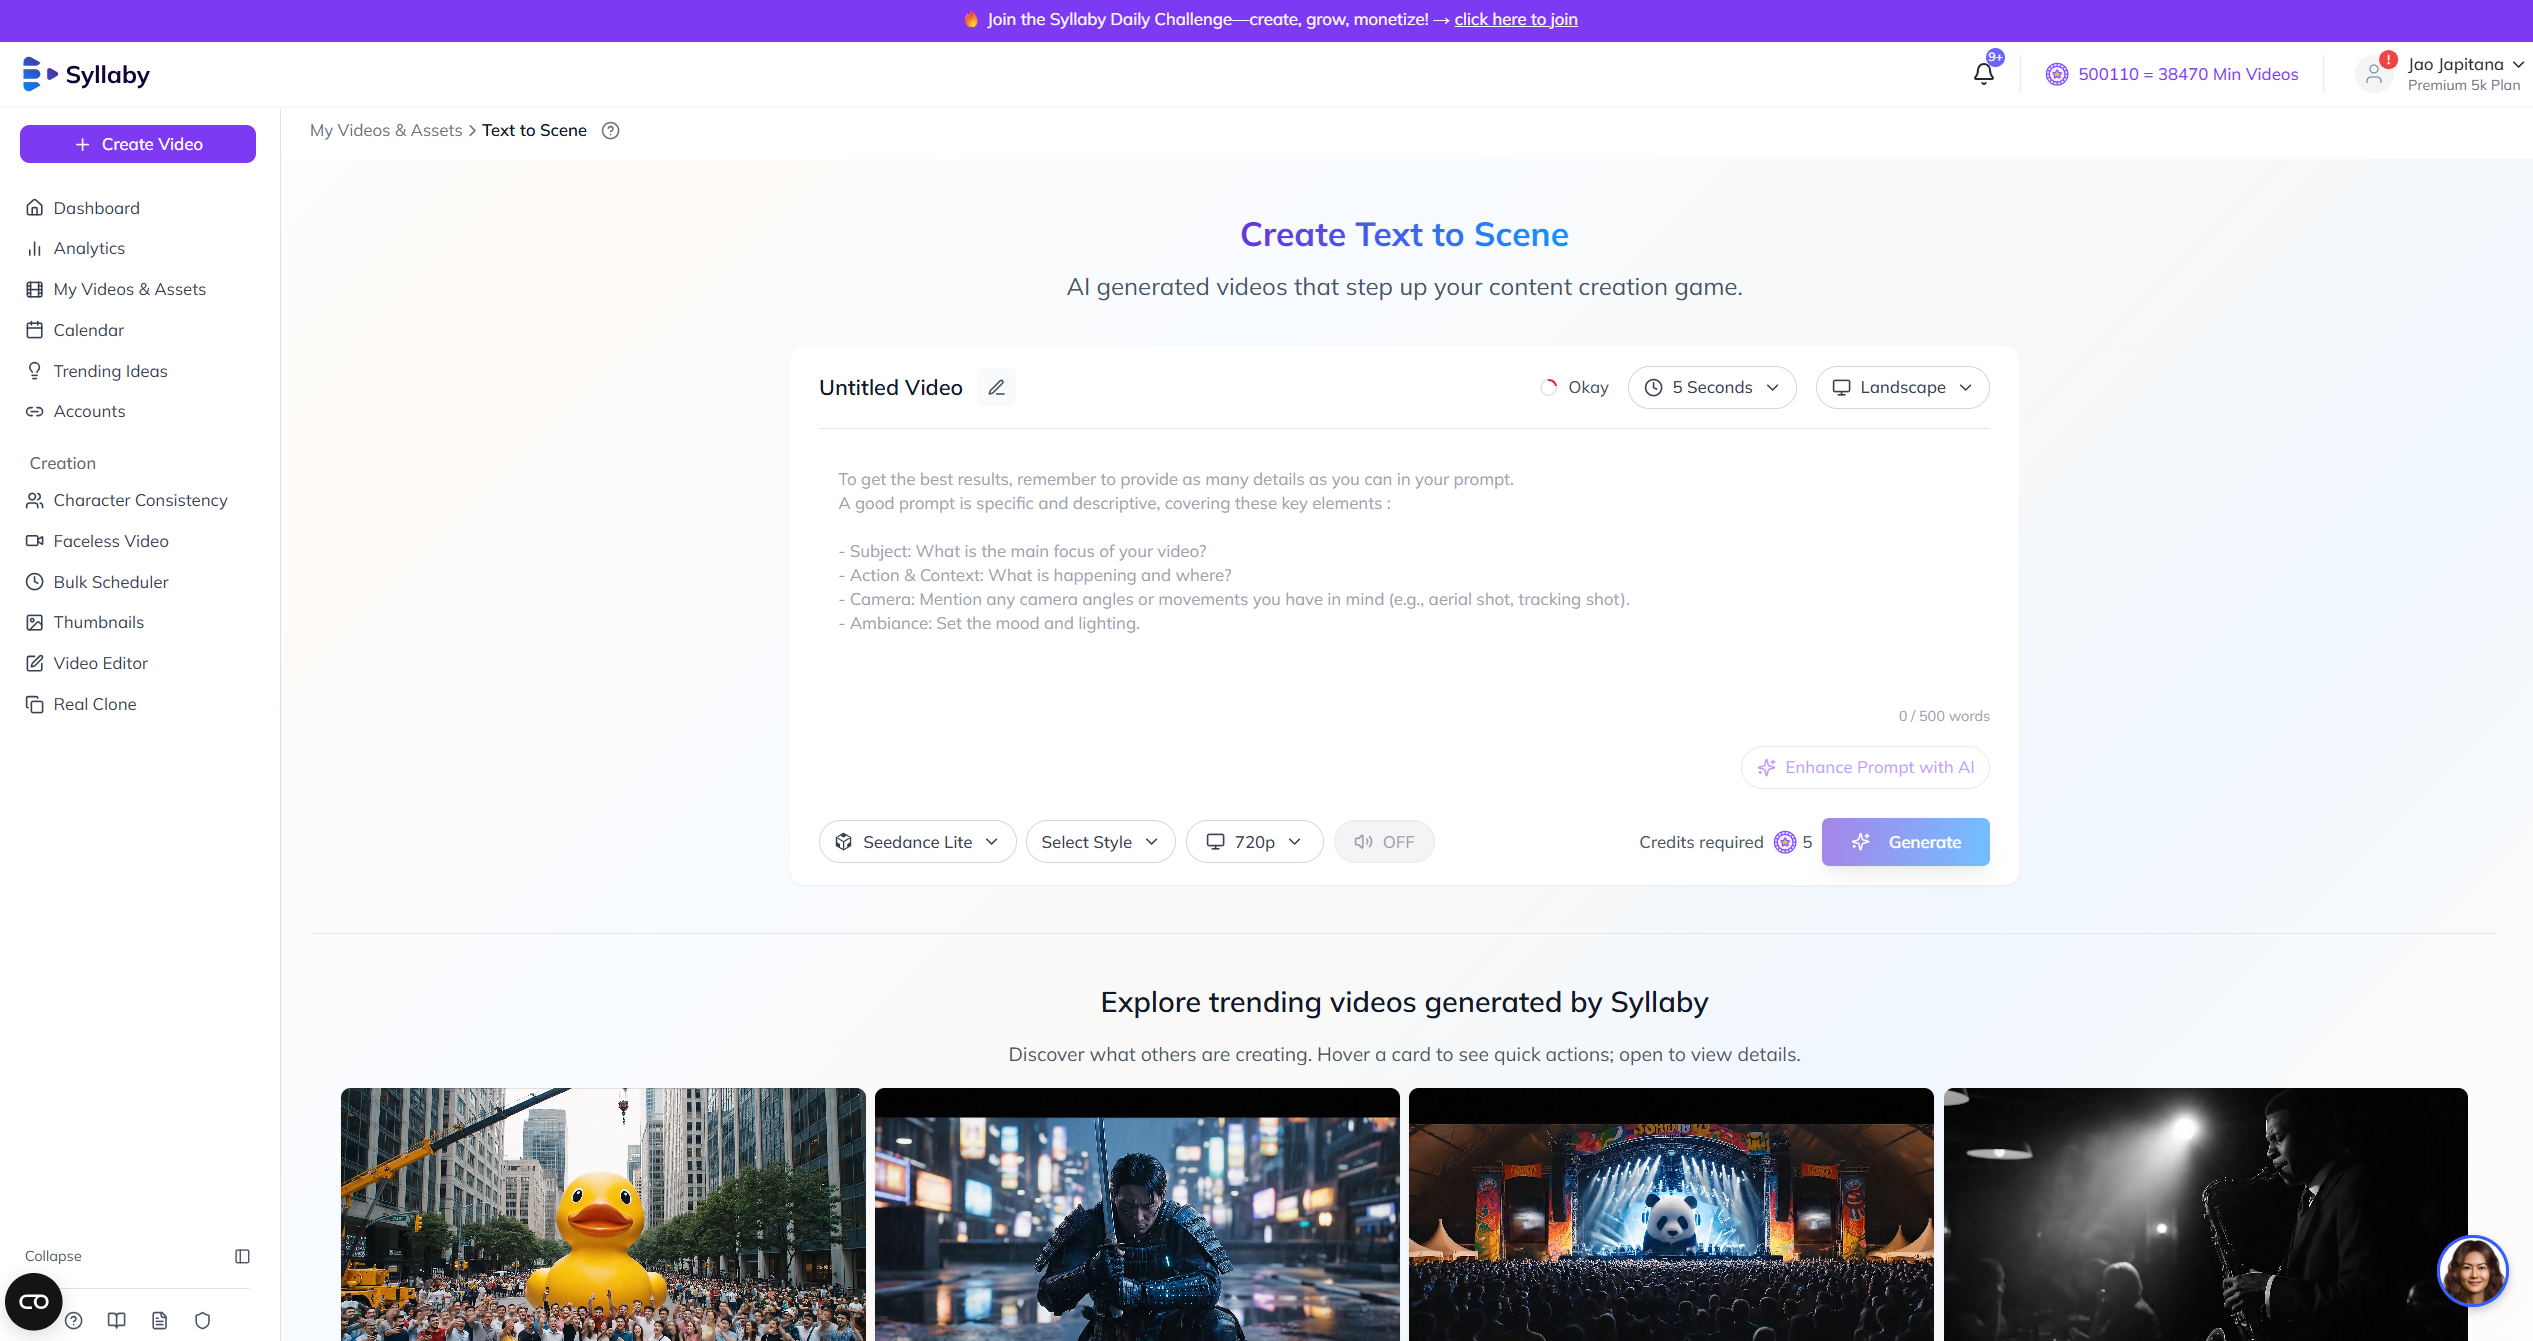Open the Faceless Video tool
Screen dimensions: 2533x1341
pos(110,541)
